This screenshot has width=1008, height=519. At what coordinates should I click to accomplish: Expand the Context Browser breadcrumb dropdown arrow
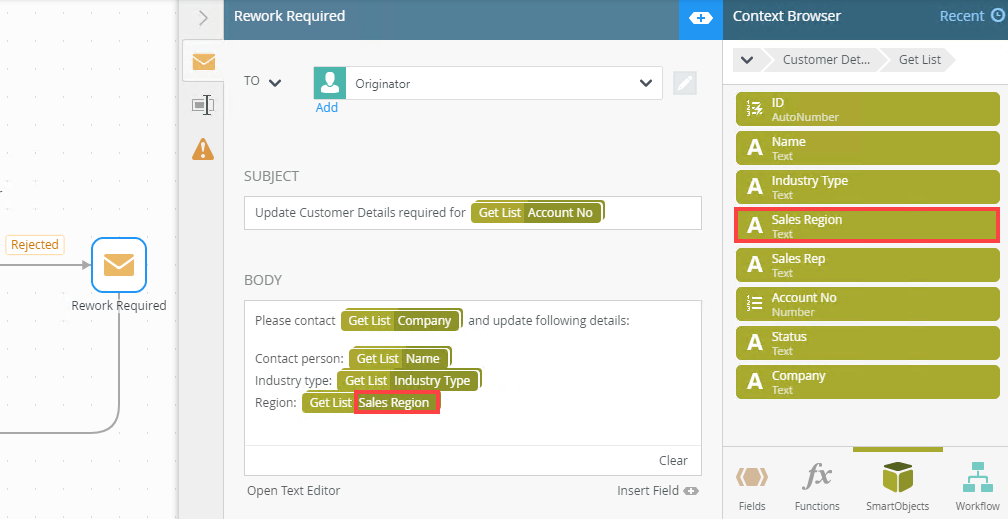pyautogui.click(x=747, y=60)
